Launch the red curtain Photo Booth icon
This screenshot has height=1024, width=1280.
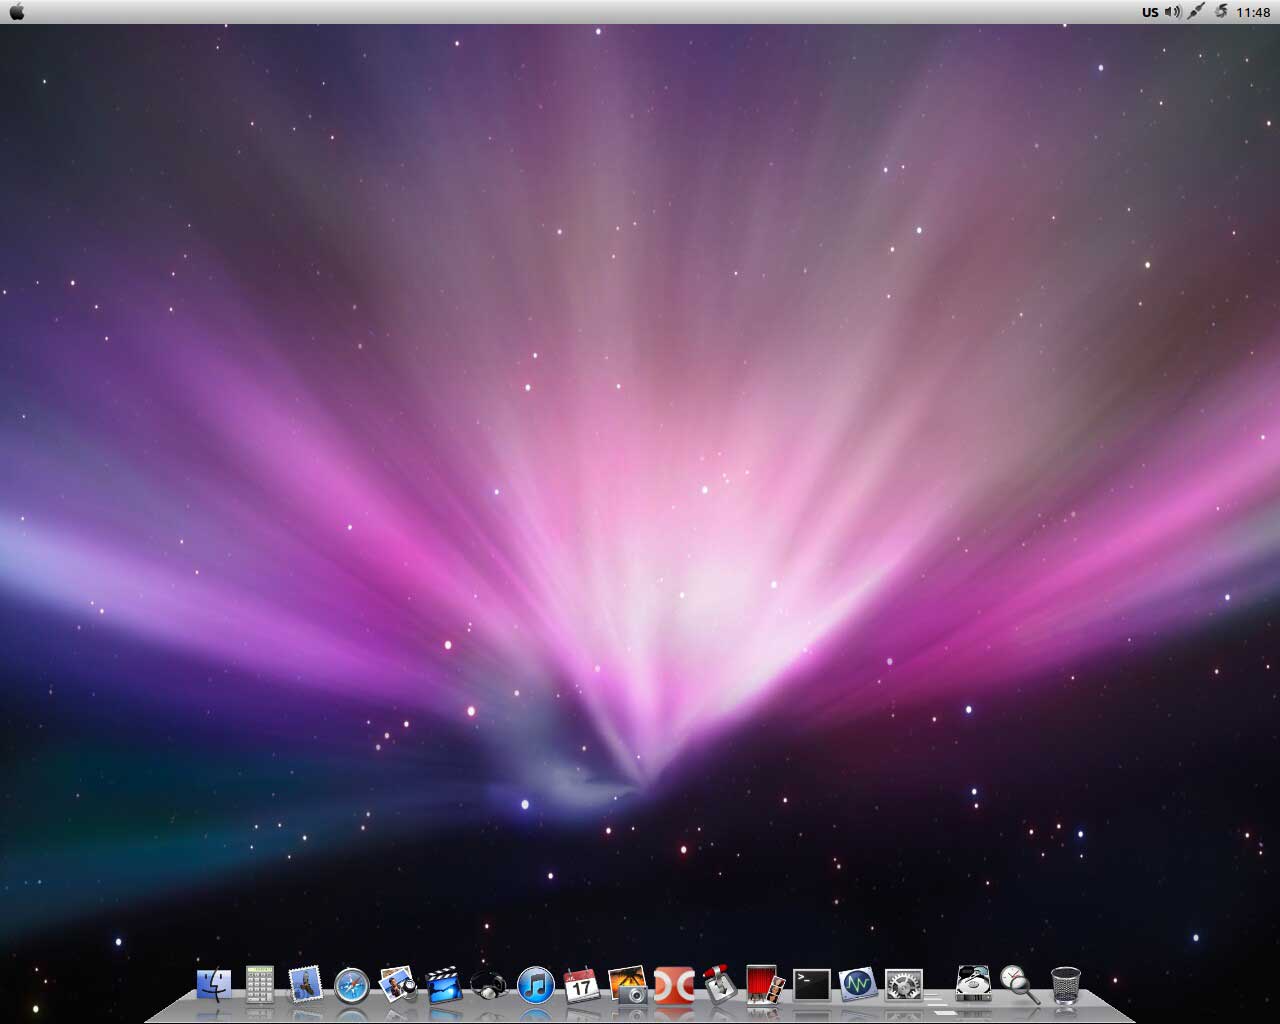[765, 985]
